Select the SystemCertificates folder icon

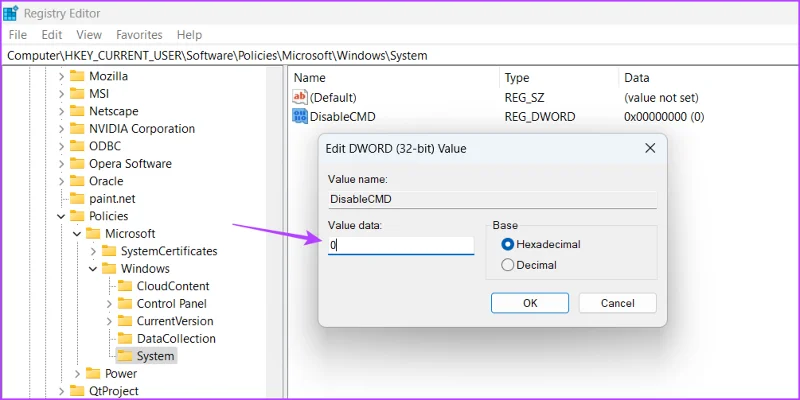tap(109, 251)
